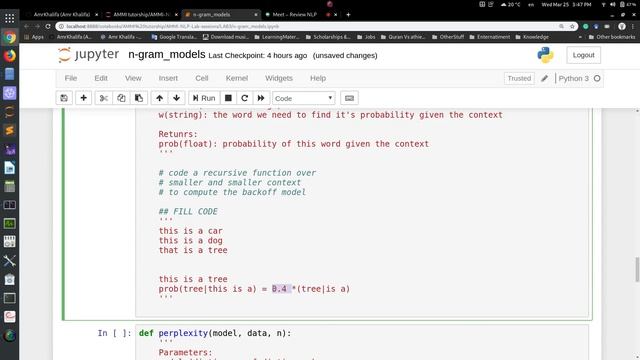The width and height of the screenshot is (640, 360).
Task: Move the selected cell up
Action: (160, 98)
